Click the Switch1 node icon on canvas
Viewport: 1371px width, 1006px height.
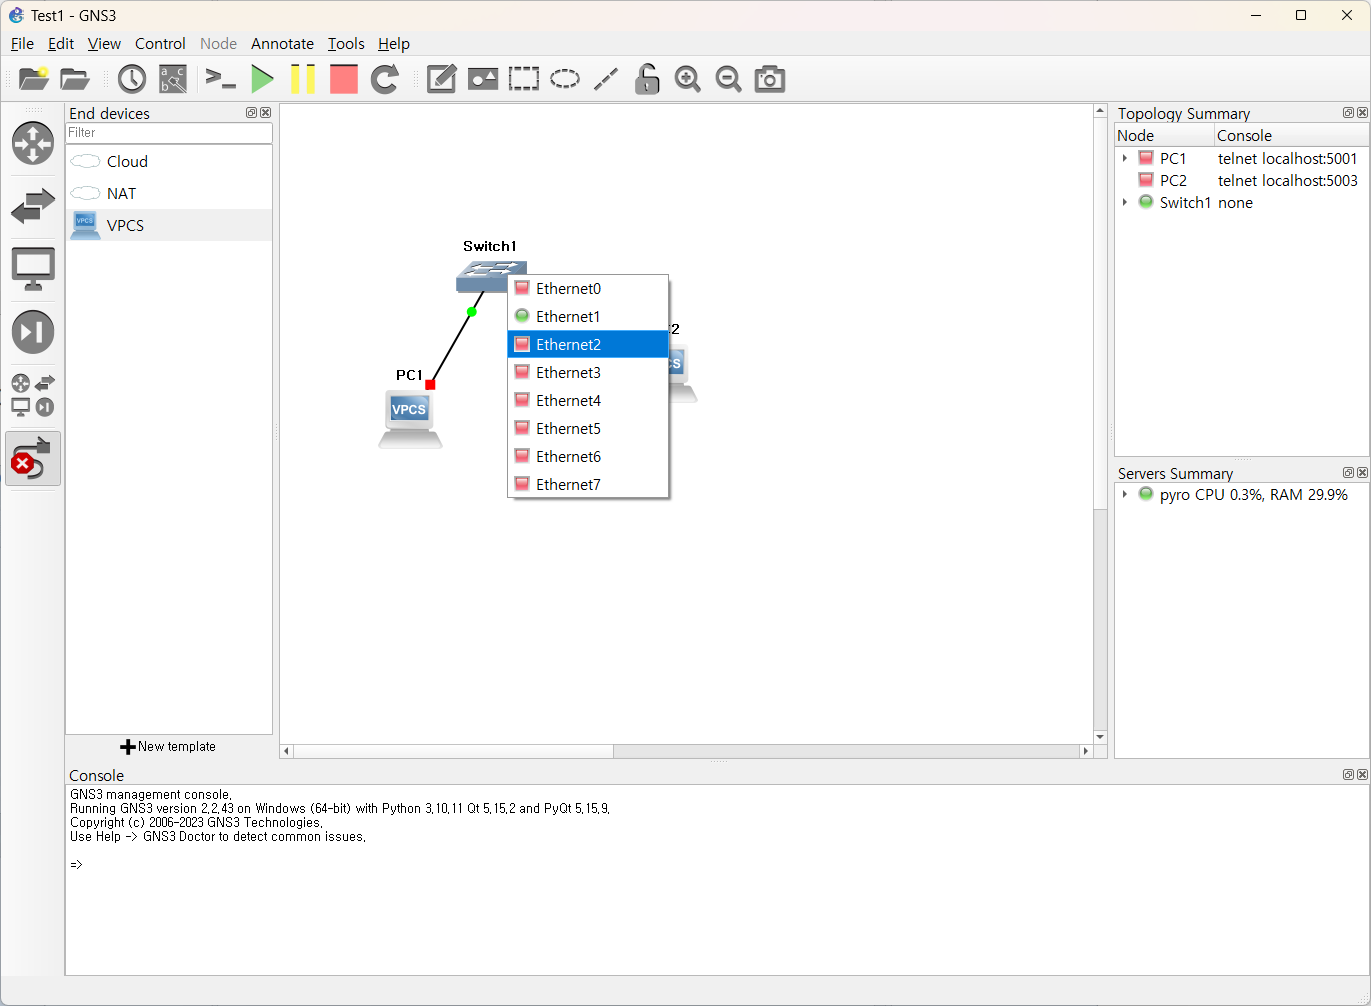tap(484, 275)
